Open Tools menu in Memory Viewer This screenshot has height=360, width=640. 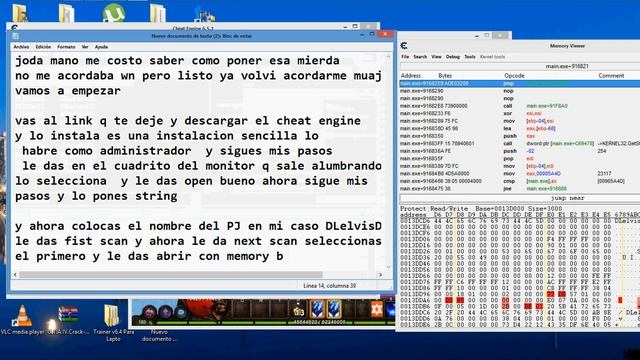click(470, 57)
